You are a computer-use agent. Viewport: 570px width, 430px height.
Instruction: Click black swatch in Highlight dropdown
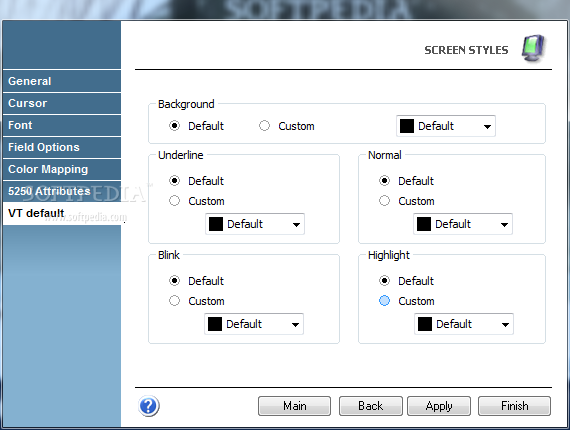click(425, 324)
